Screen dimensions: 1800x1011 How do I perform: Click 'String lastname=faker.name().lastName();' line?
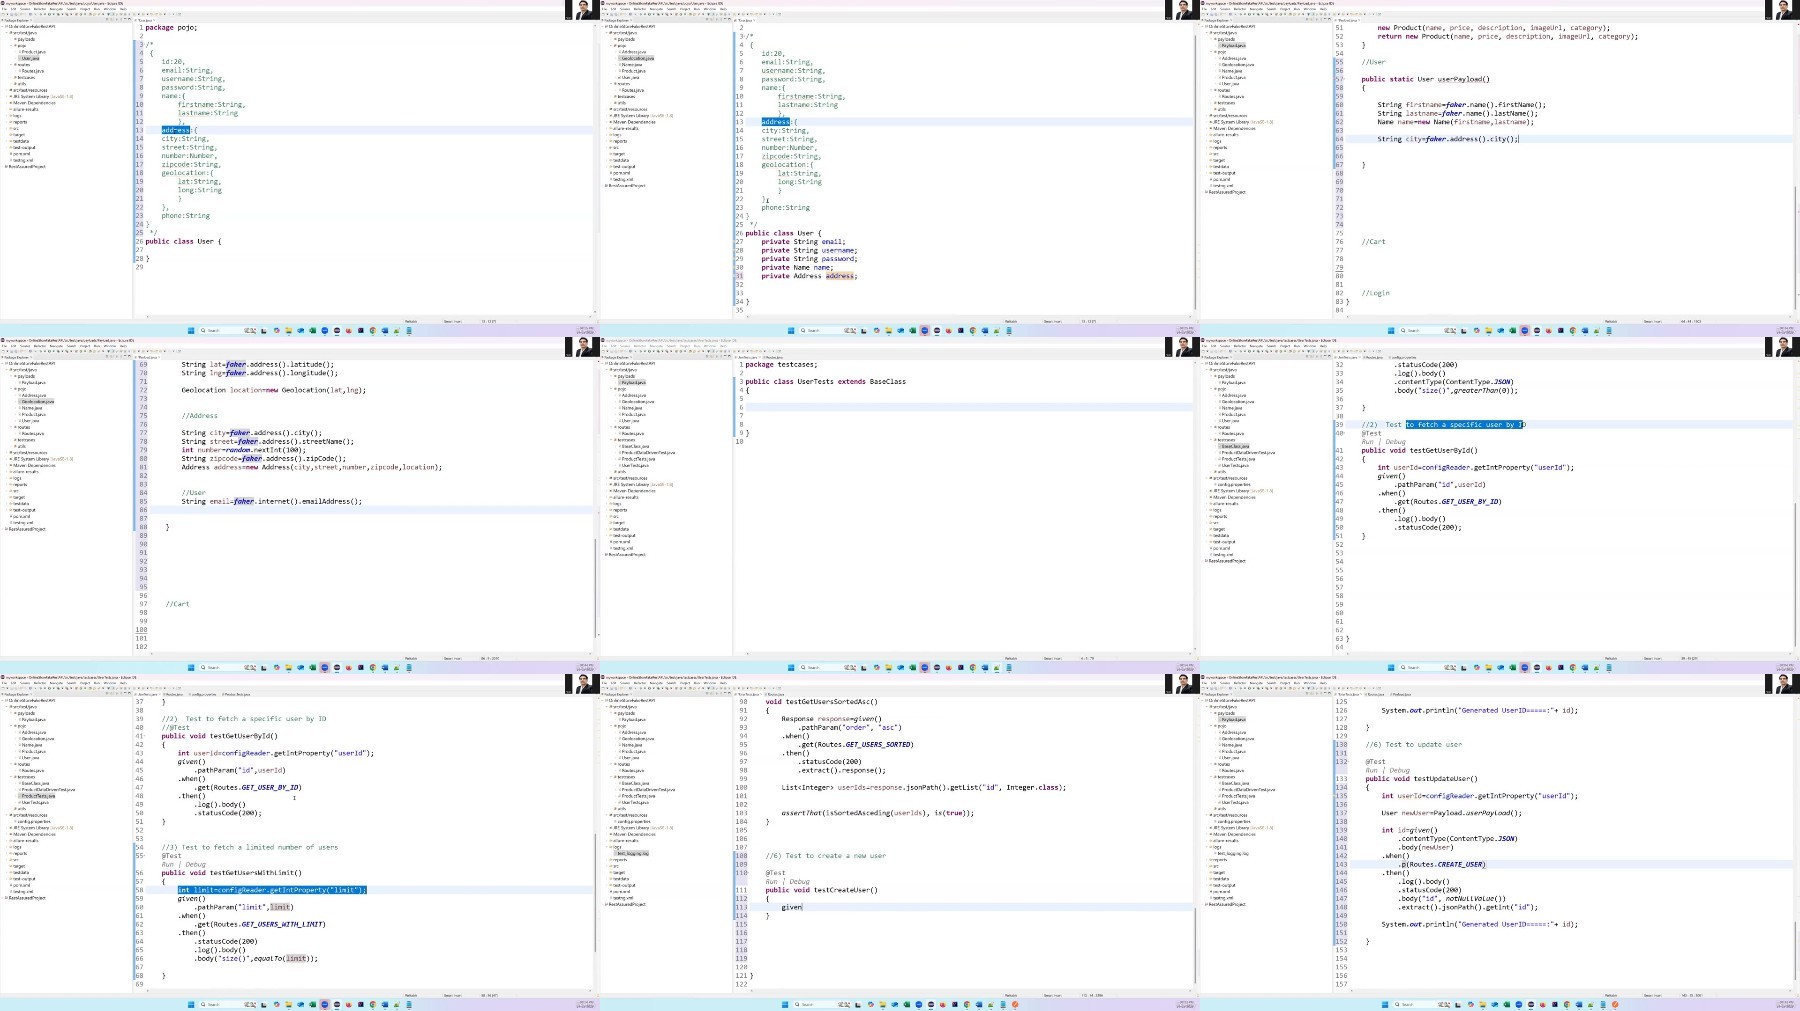[1457, 113]
